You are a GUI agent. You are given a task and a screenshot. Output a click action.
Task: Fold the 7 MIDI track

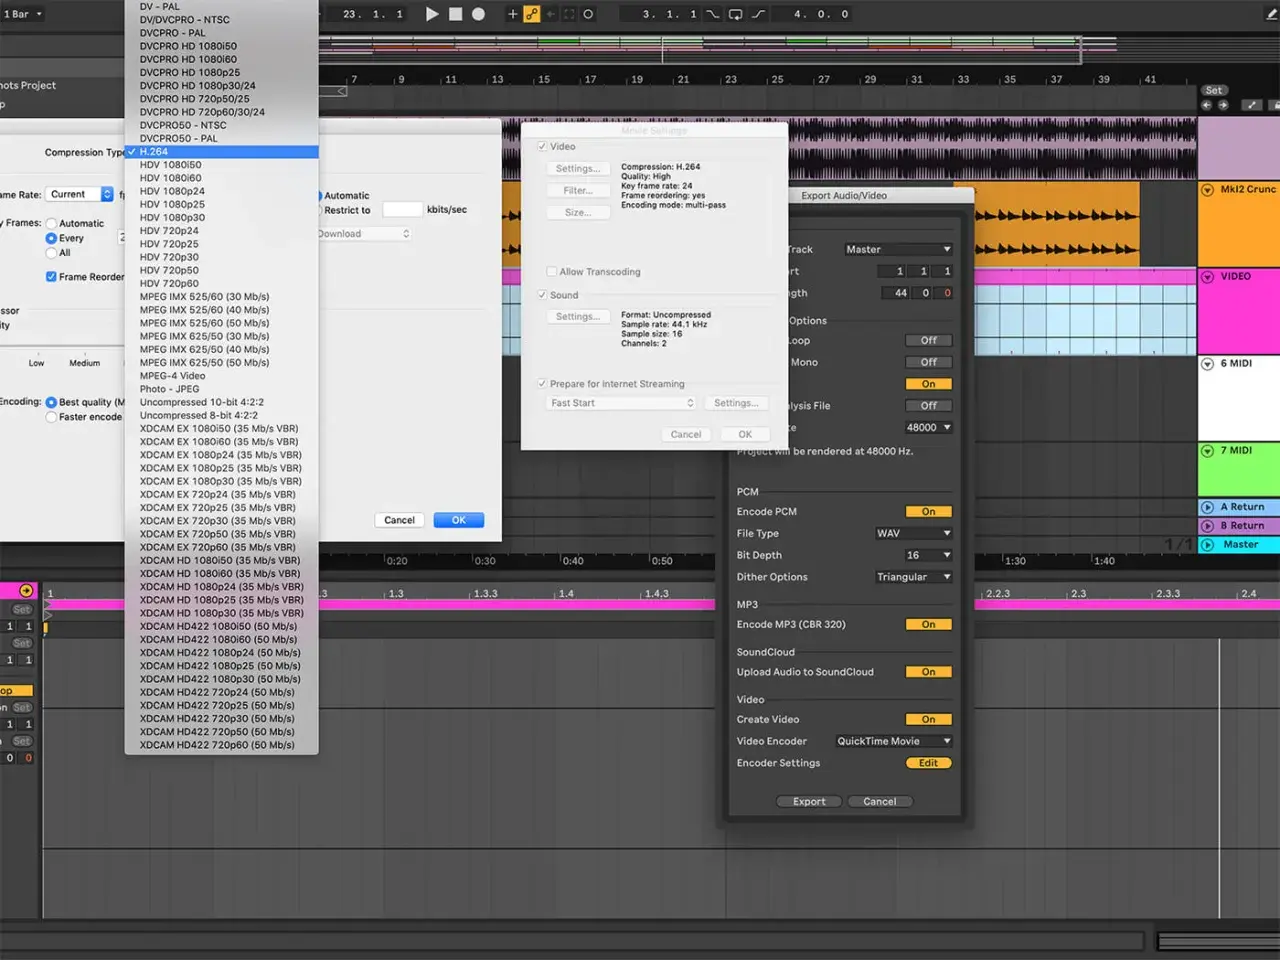coord(1208,451)
